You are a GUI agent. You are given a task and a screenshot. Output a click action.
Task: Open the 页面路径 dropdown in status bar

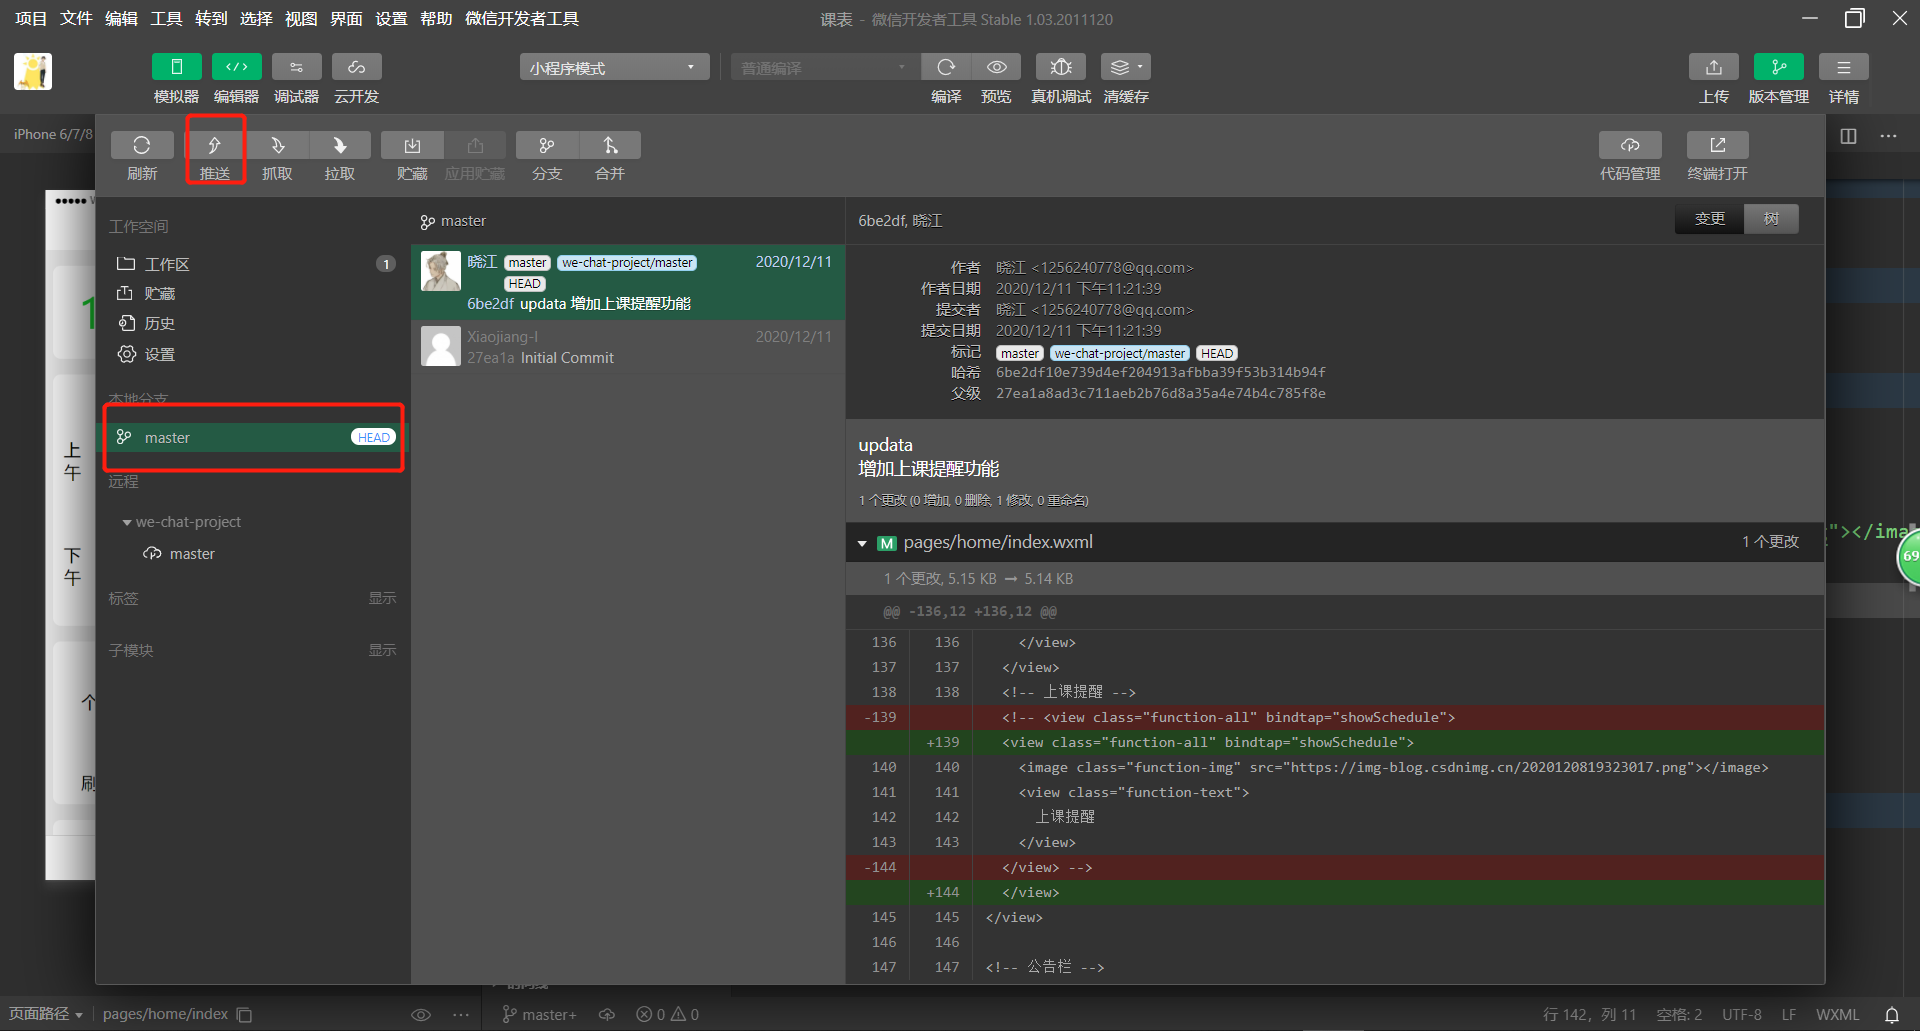tap(46, 1014)
